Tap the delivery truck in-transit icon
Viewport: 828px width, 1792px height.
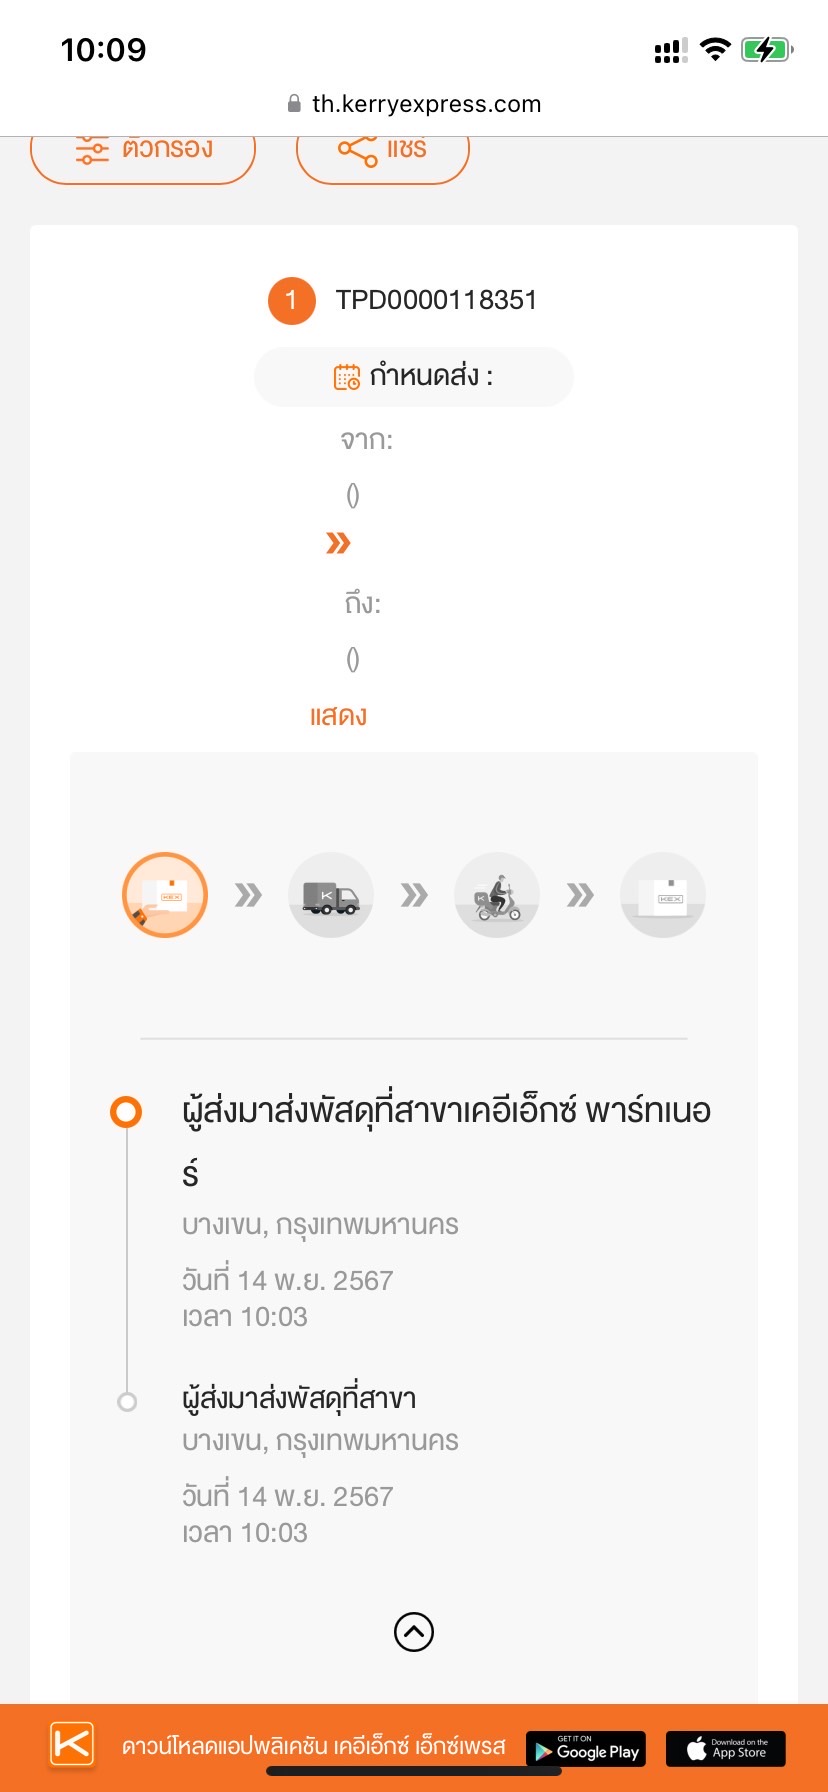pos(331,895)
